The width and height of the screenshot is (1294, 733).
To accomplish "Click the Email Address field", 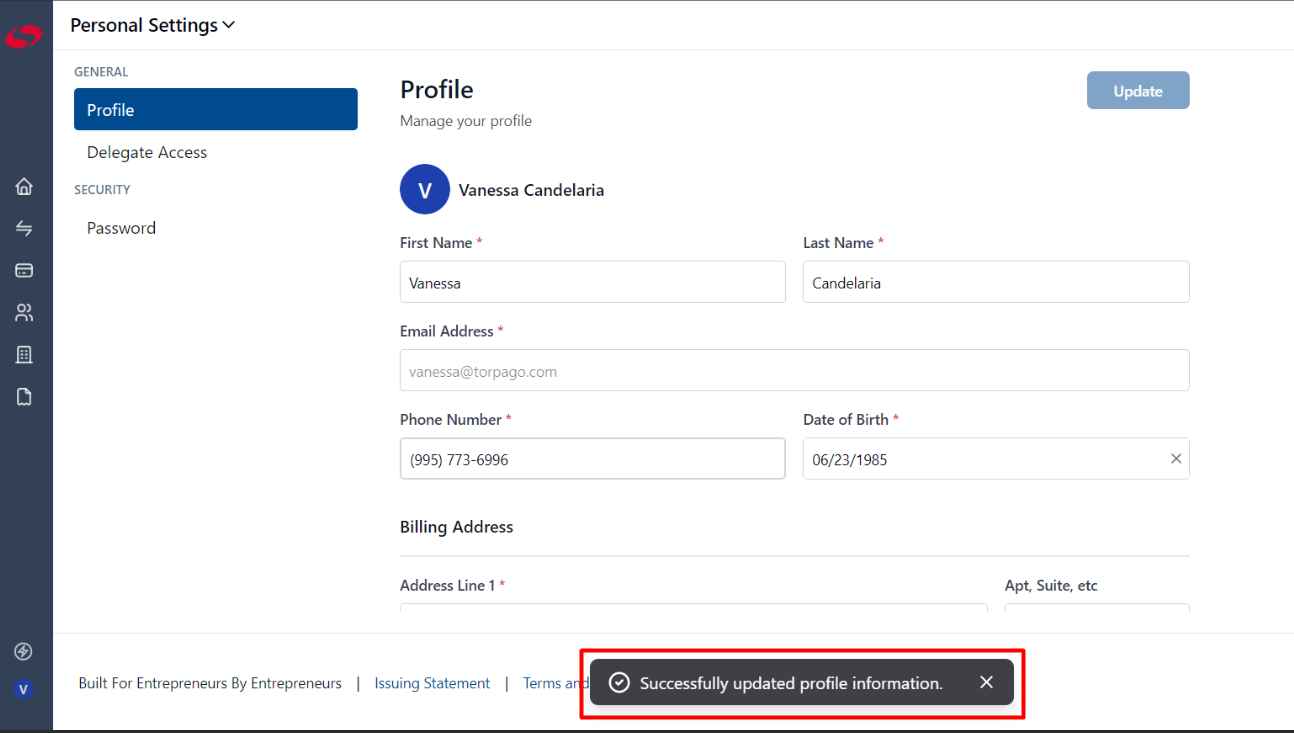I will (795, 370).
